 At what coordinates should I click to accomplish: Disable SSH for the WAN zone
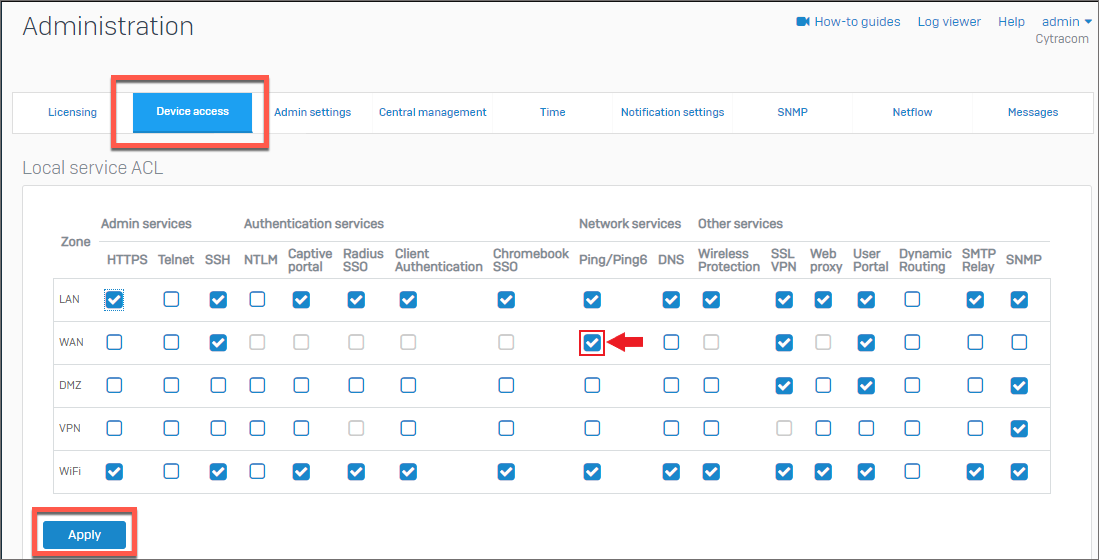pyautogui.click(x=218, y=343)
